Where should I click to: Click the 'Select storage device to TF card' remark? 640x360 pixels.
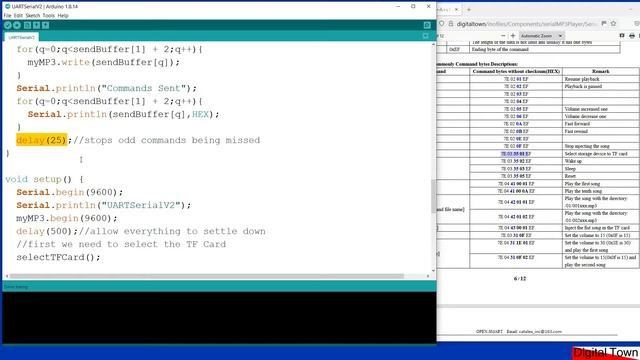596,154
